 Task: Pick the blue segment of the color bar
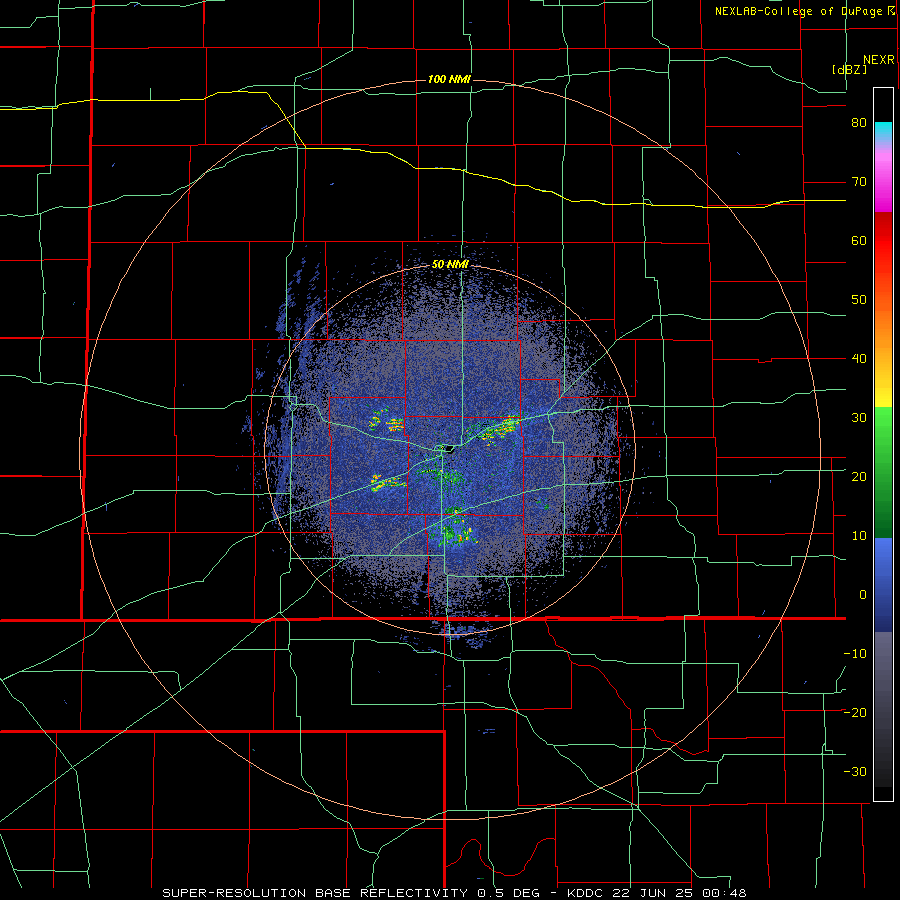coord(883,583)
